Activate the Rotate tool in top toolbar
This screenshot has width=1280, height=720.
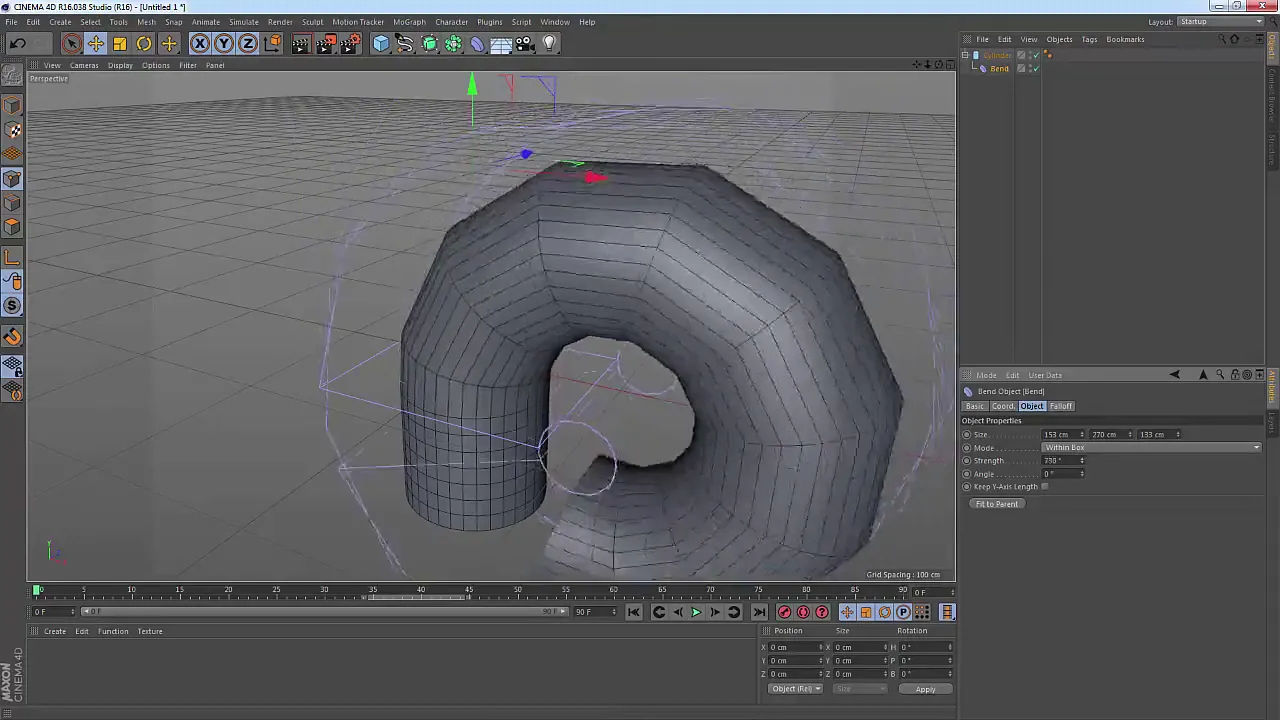tap(144, 43)
